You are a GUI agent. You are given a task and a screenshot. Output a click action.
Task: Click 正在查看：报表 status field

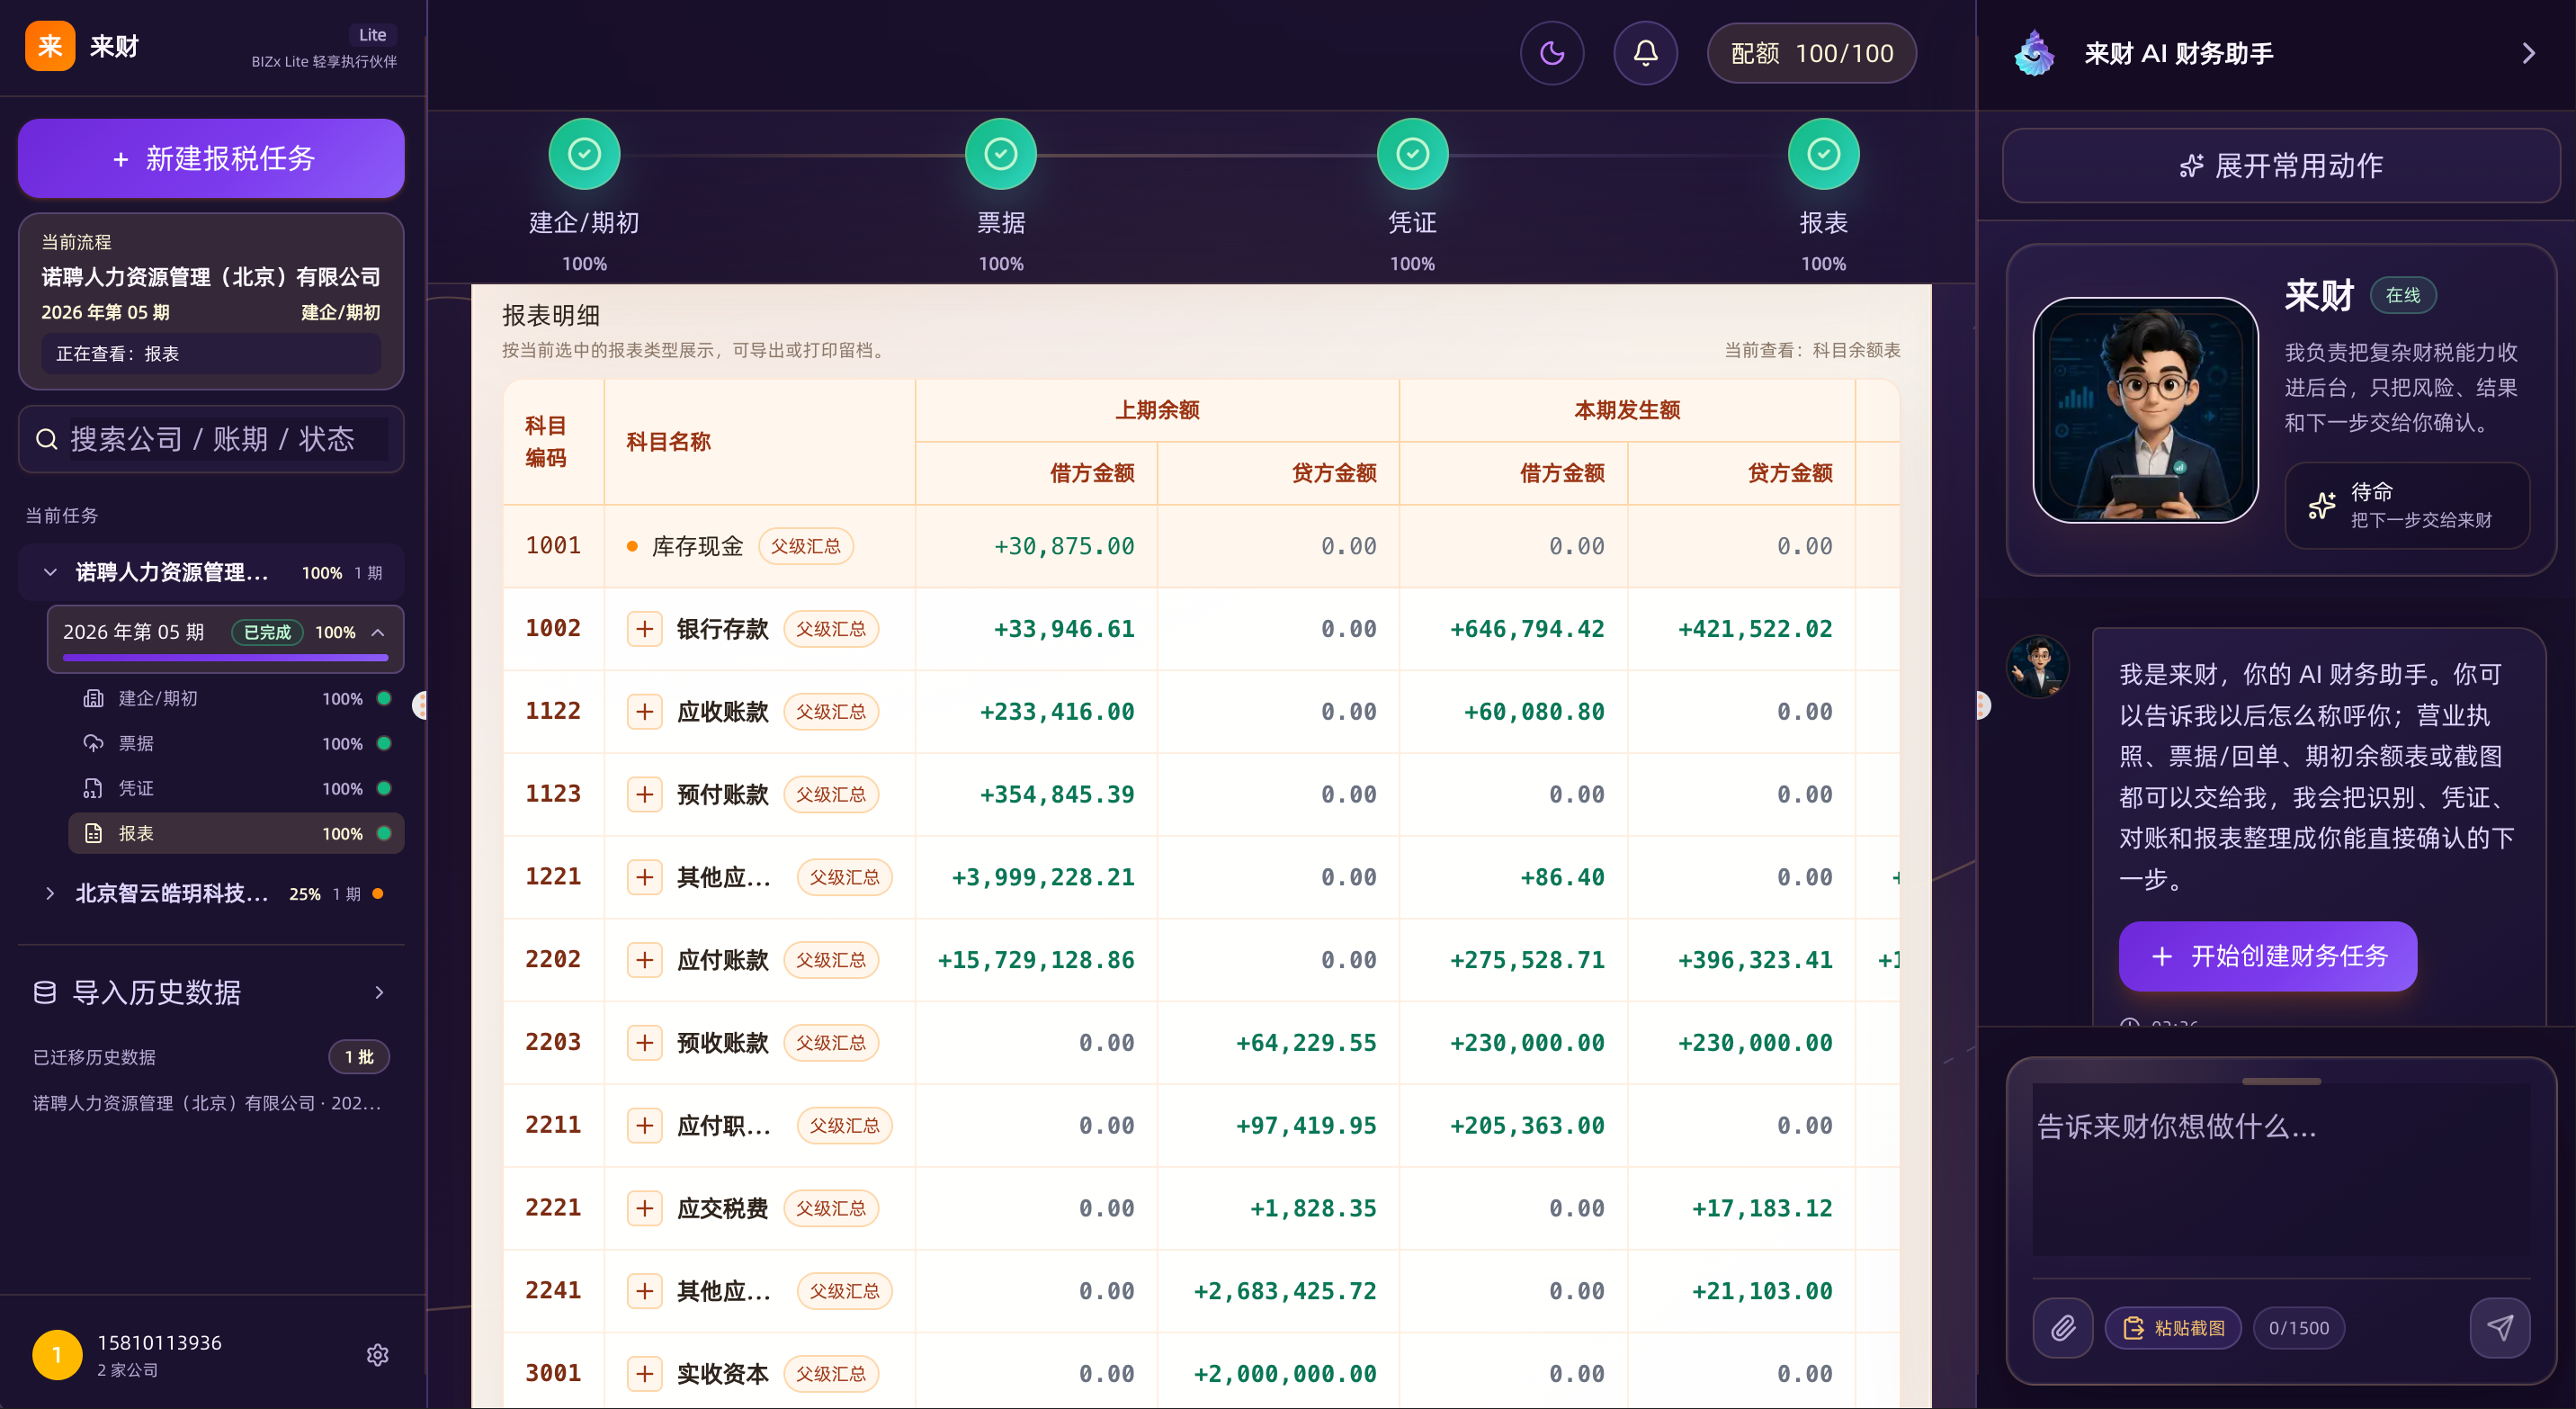[211, 354]
